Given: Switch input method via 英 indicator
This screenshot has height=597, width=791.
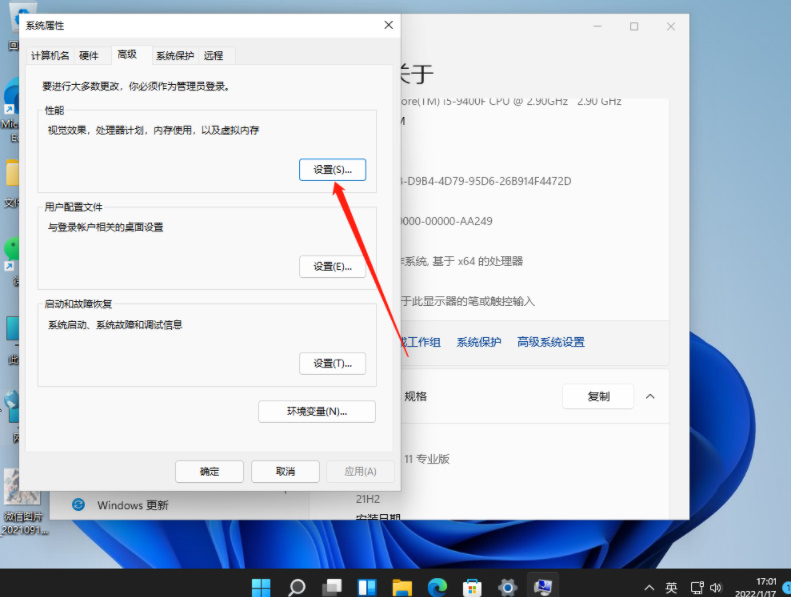Looking at the screenshot, I should point(671,587).
